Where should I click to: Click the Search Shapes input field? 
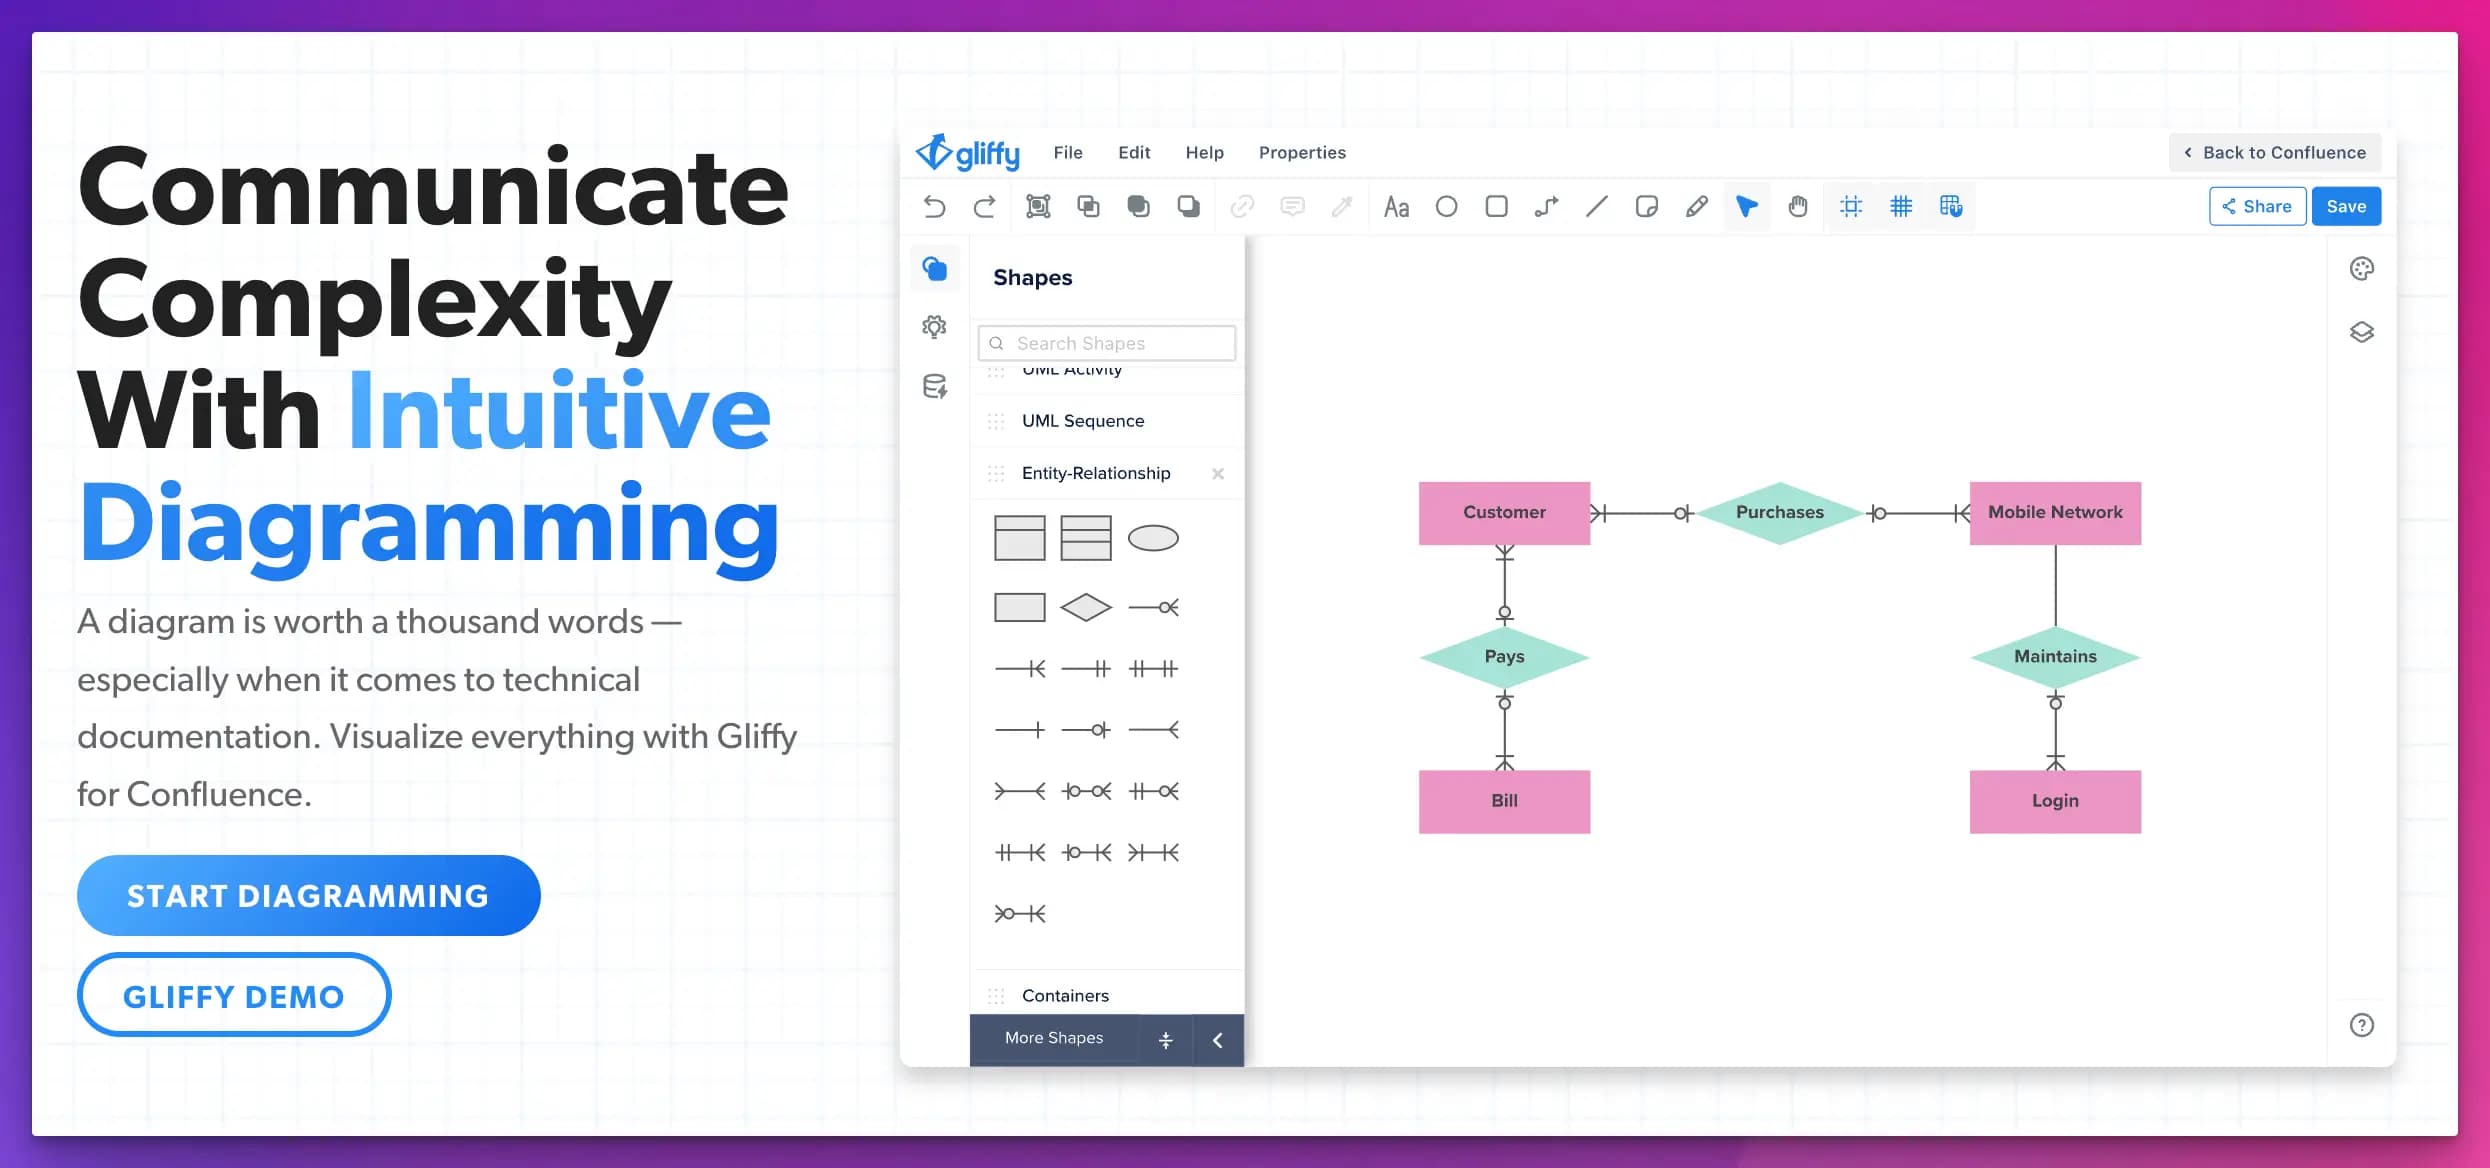[1107, 343]
